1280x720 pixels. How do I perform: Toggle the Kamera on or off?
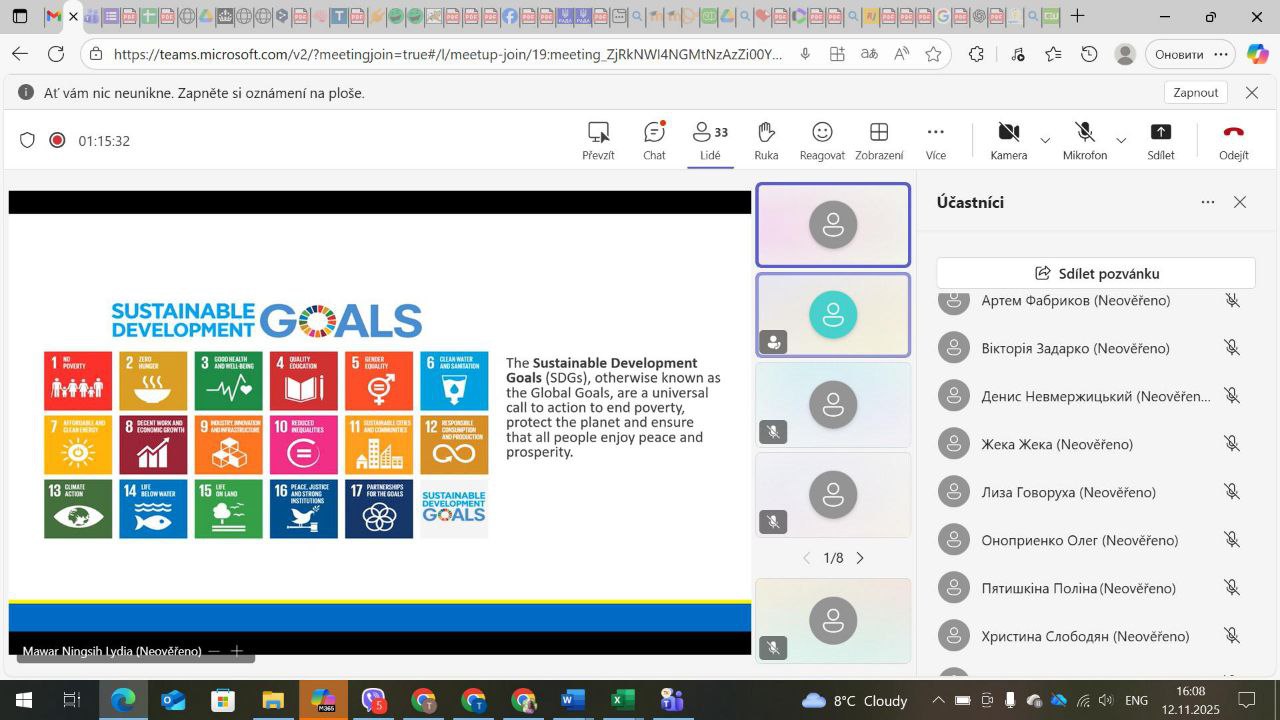coord(1008,140)
